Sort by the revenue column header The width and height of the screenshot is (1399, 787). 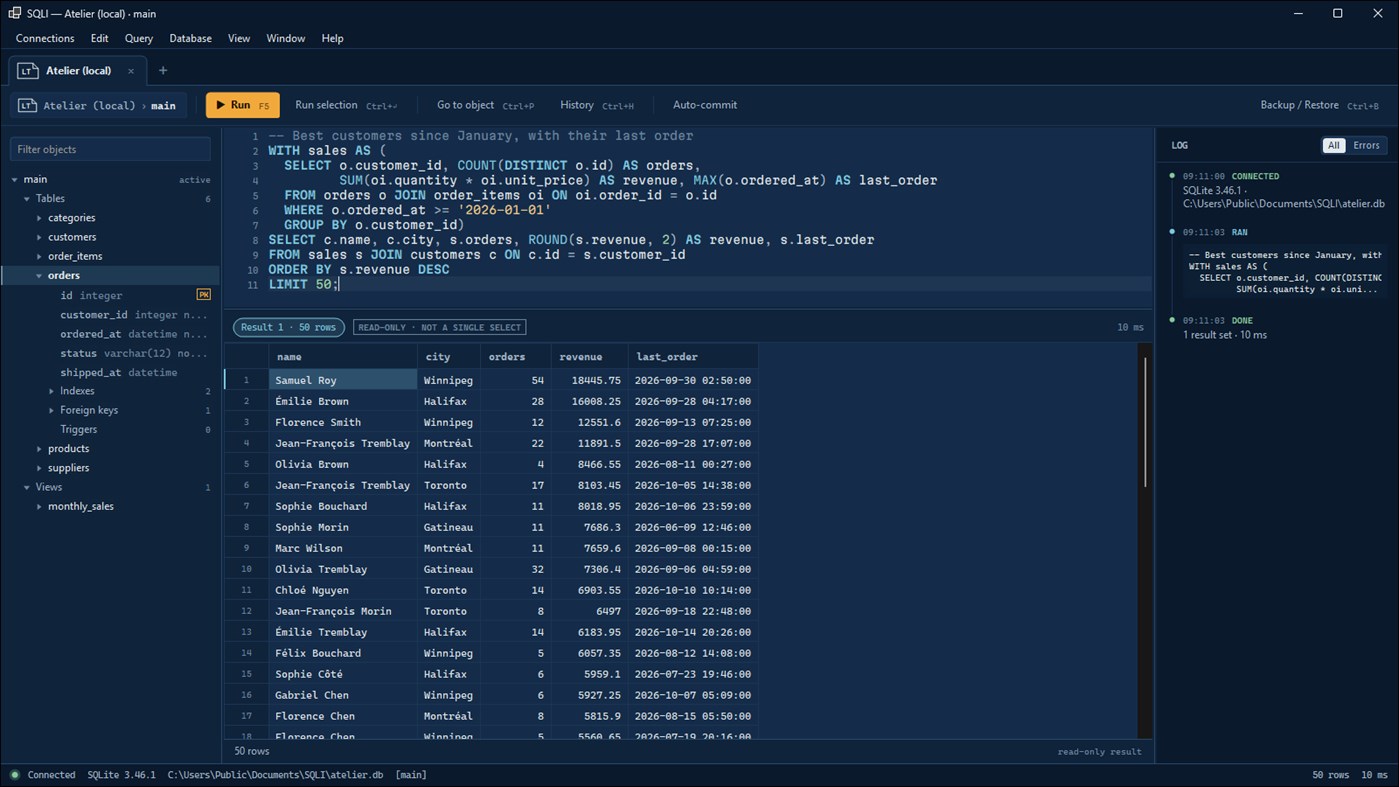(x=589, y=357)
